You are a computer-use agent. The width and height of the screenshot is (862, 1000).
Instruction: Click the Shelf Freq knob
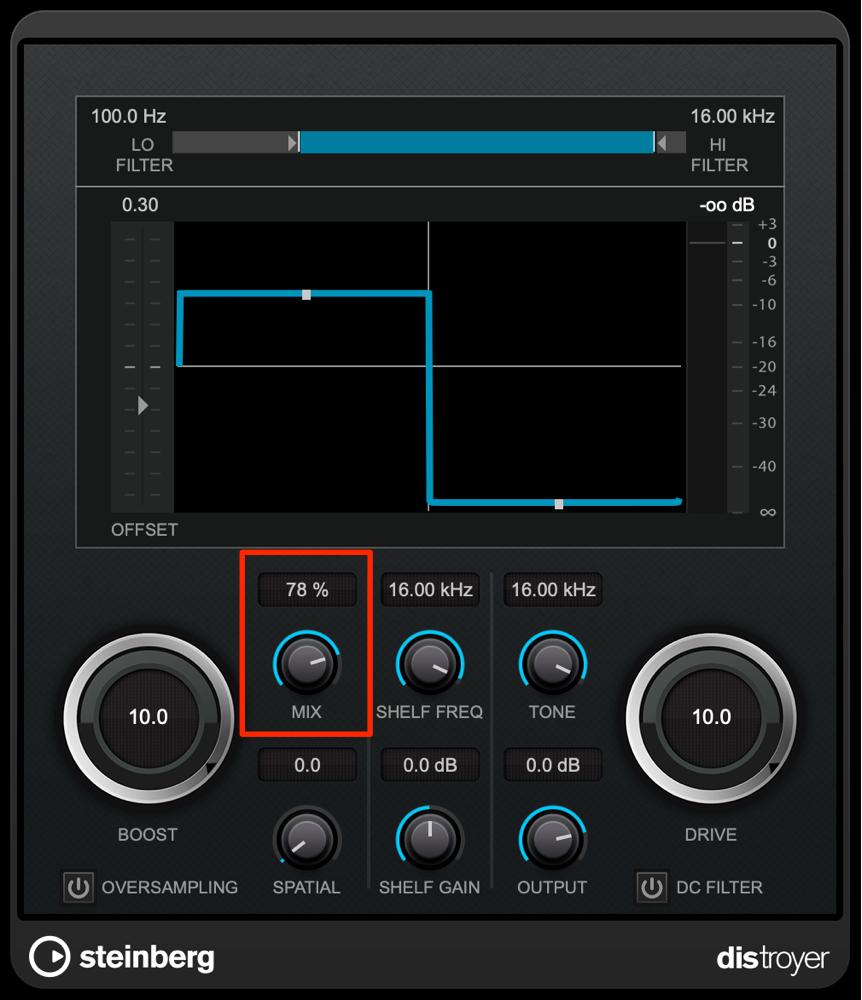pos(430,663)
